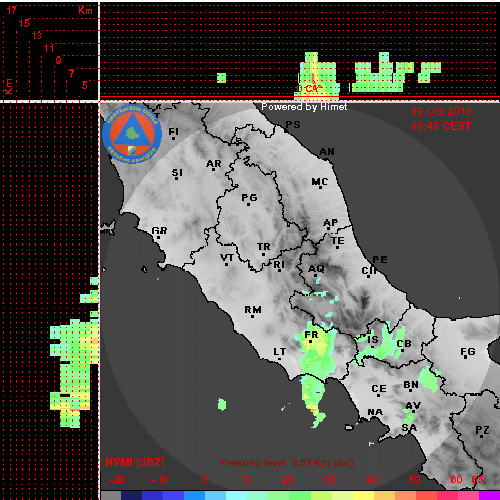The height and width of the screenshot is (500, 500).
Task: Click the SA city label
Action: click(x=409, y=428)
